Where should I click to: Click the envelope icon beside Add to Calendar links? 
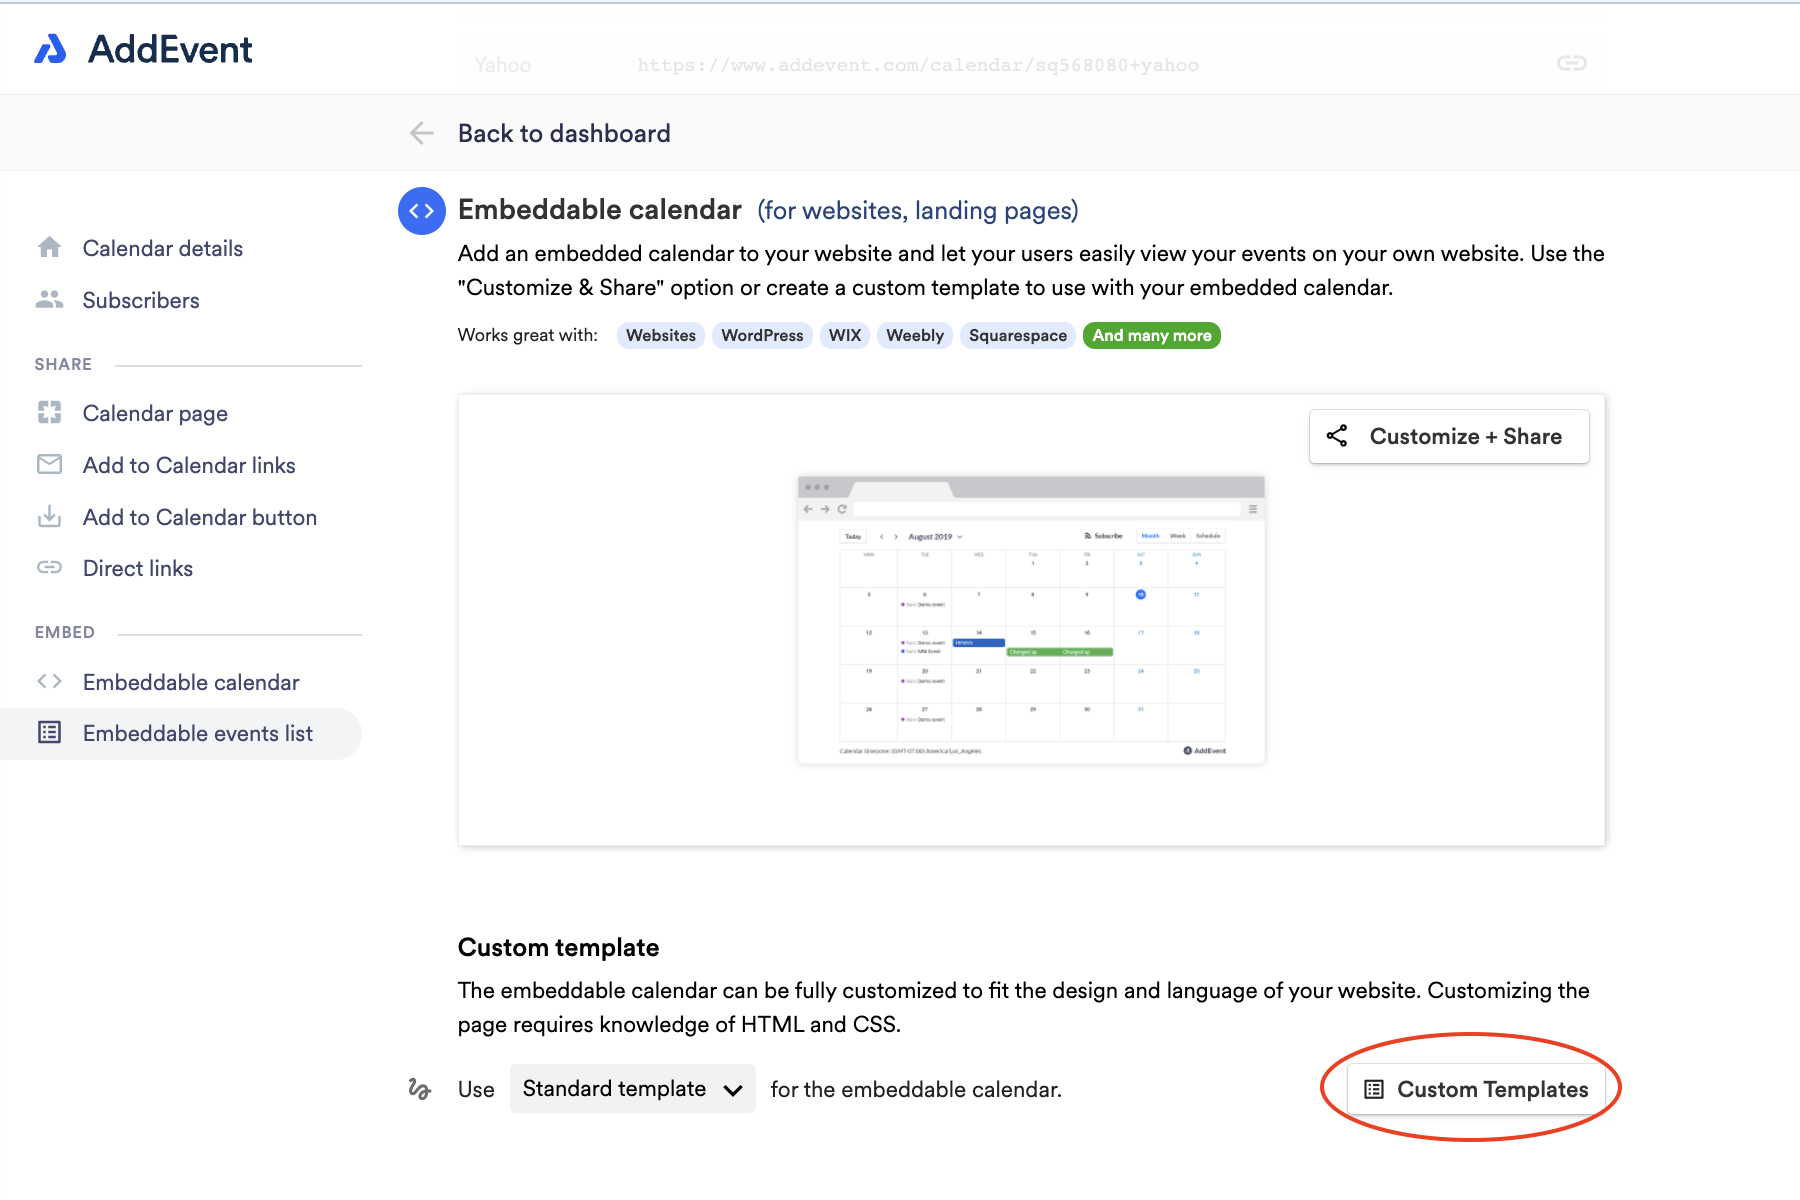[49, 464]
